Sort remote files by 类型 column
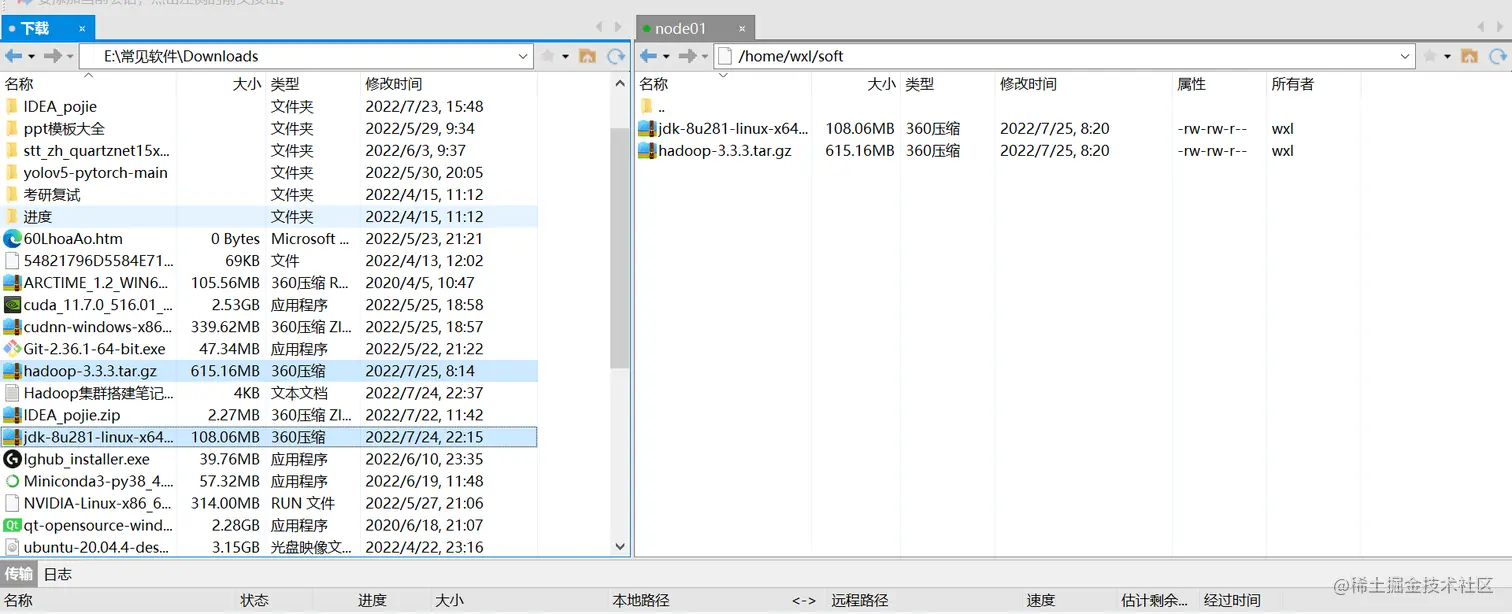This screenshot has width=1512, height=614. pos(947,84)
